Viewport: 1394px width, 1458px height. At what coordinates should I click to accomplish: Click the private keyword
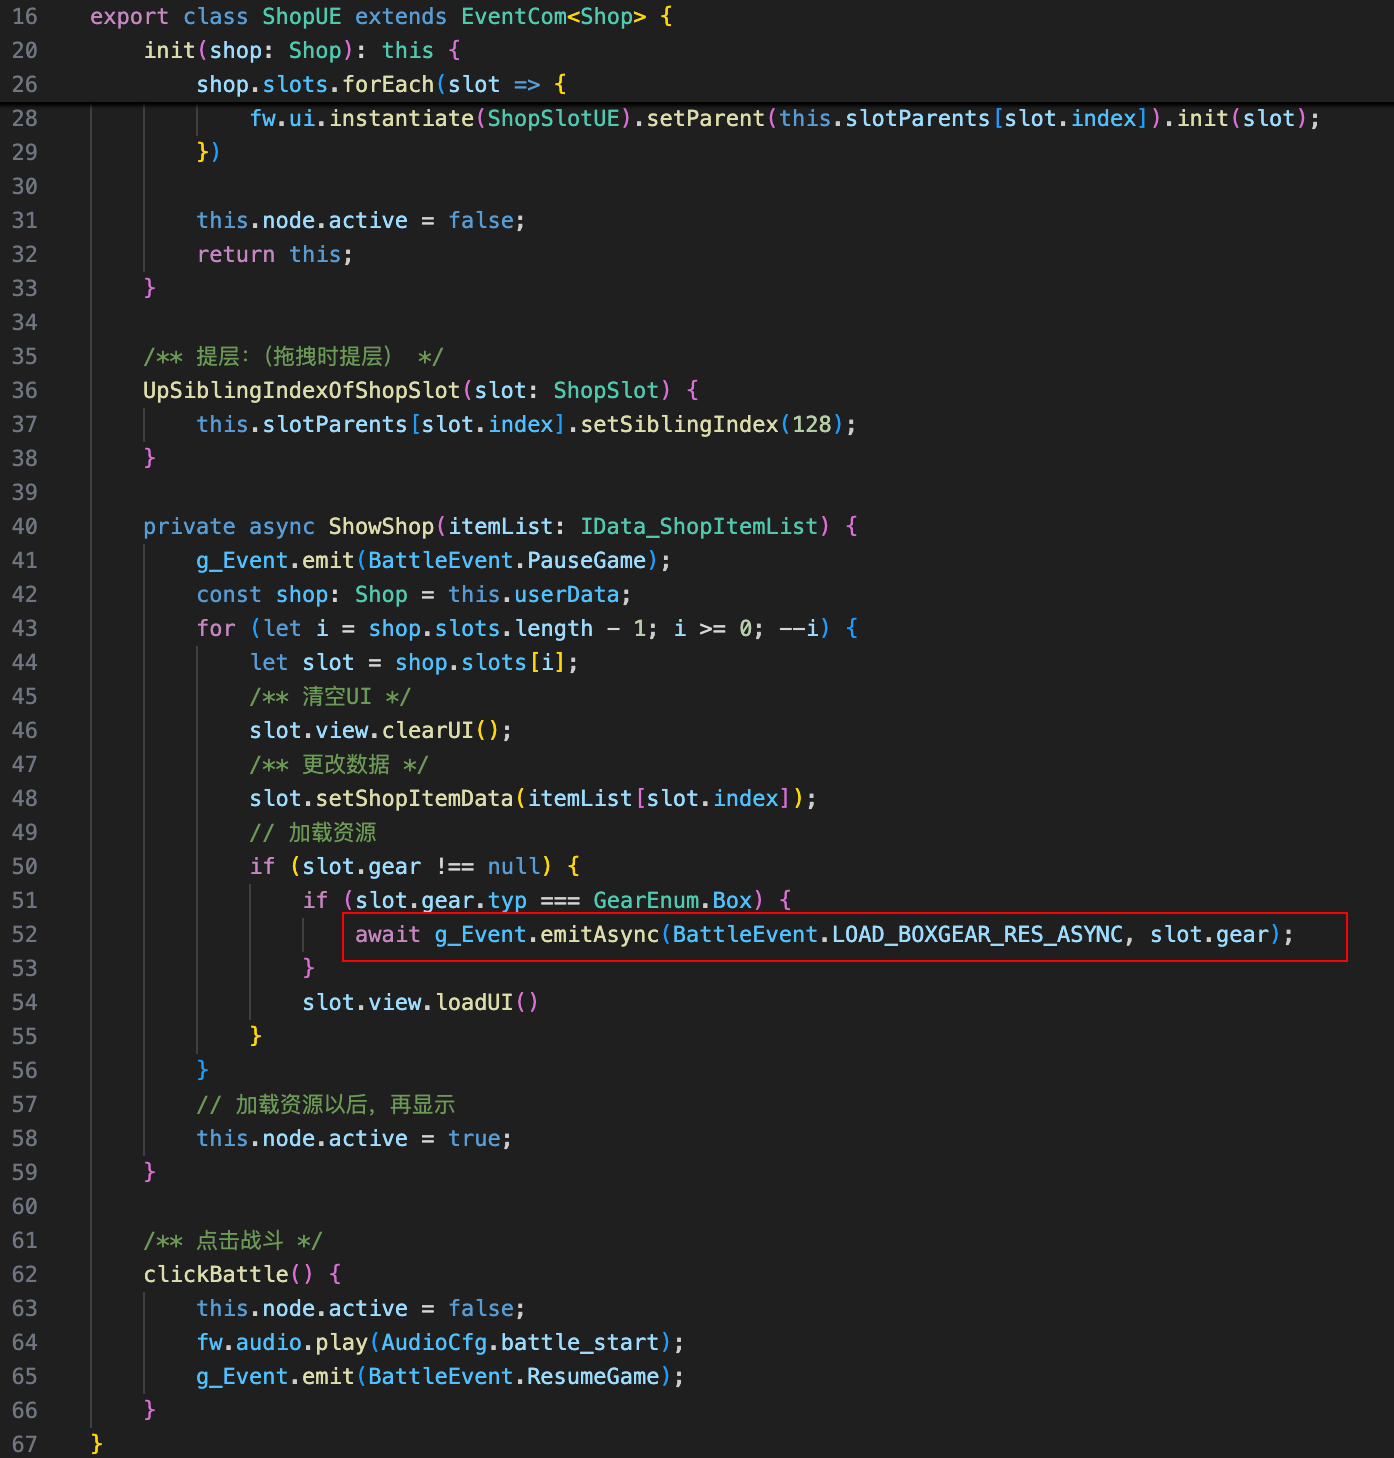click(189, 526)
